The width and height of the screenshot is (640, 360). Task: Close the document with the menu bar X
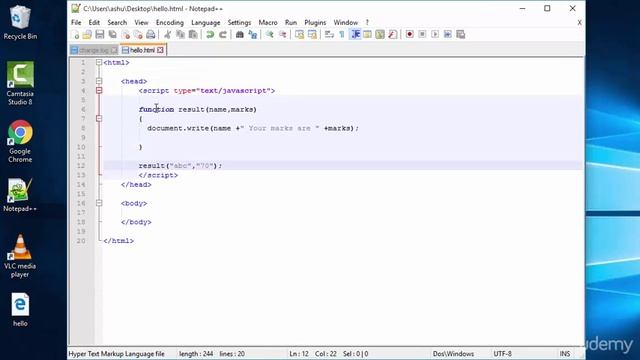[579, 22]
